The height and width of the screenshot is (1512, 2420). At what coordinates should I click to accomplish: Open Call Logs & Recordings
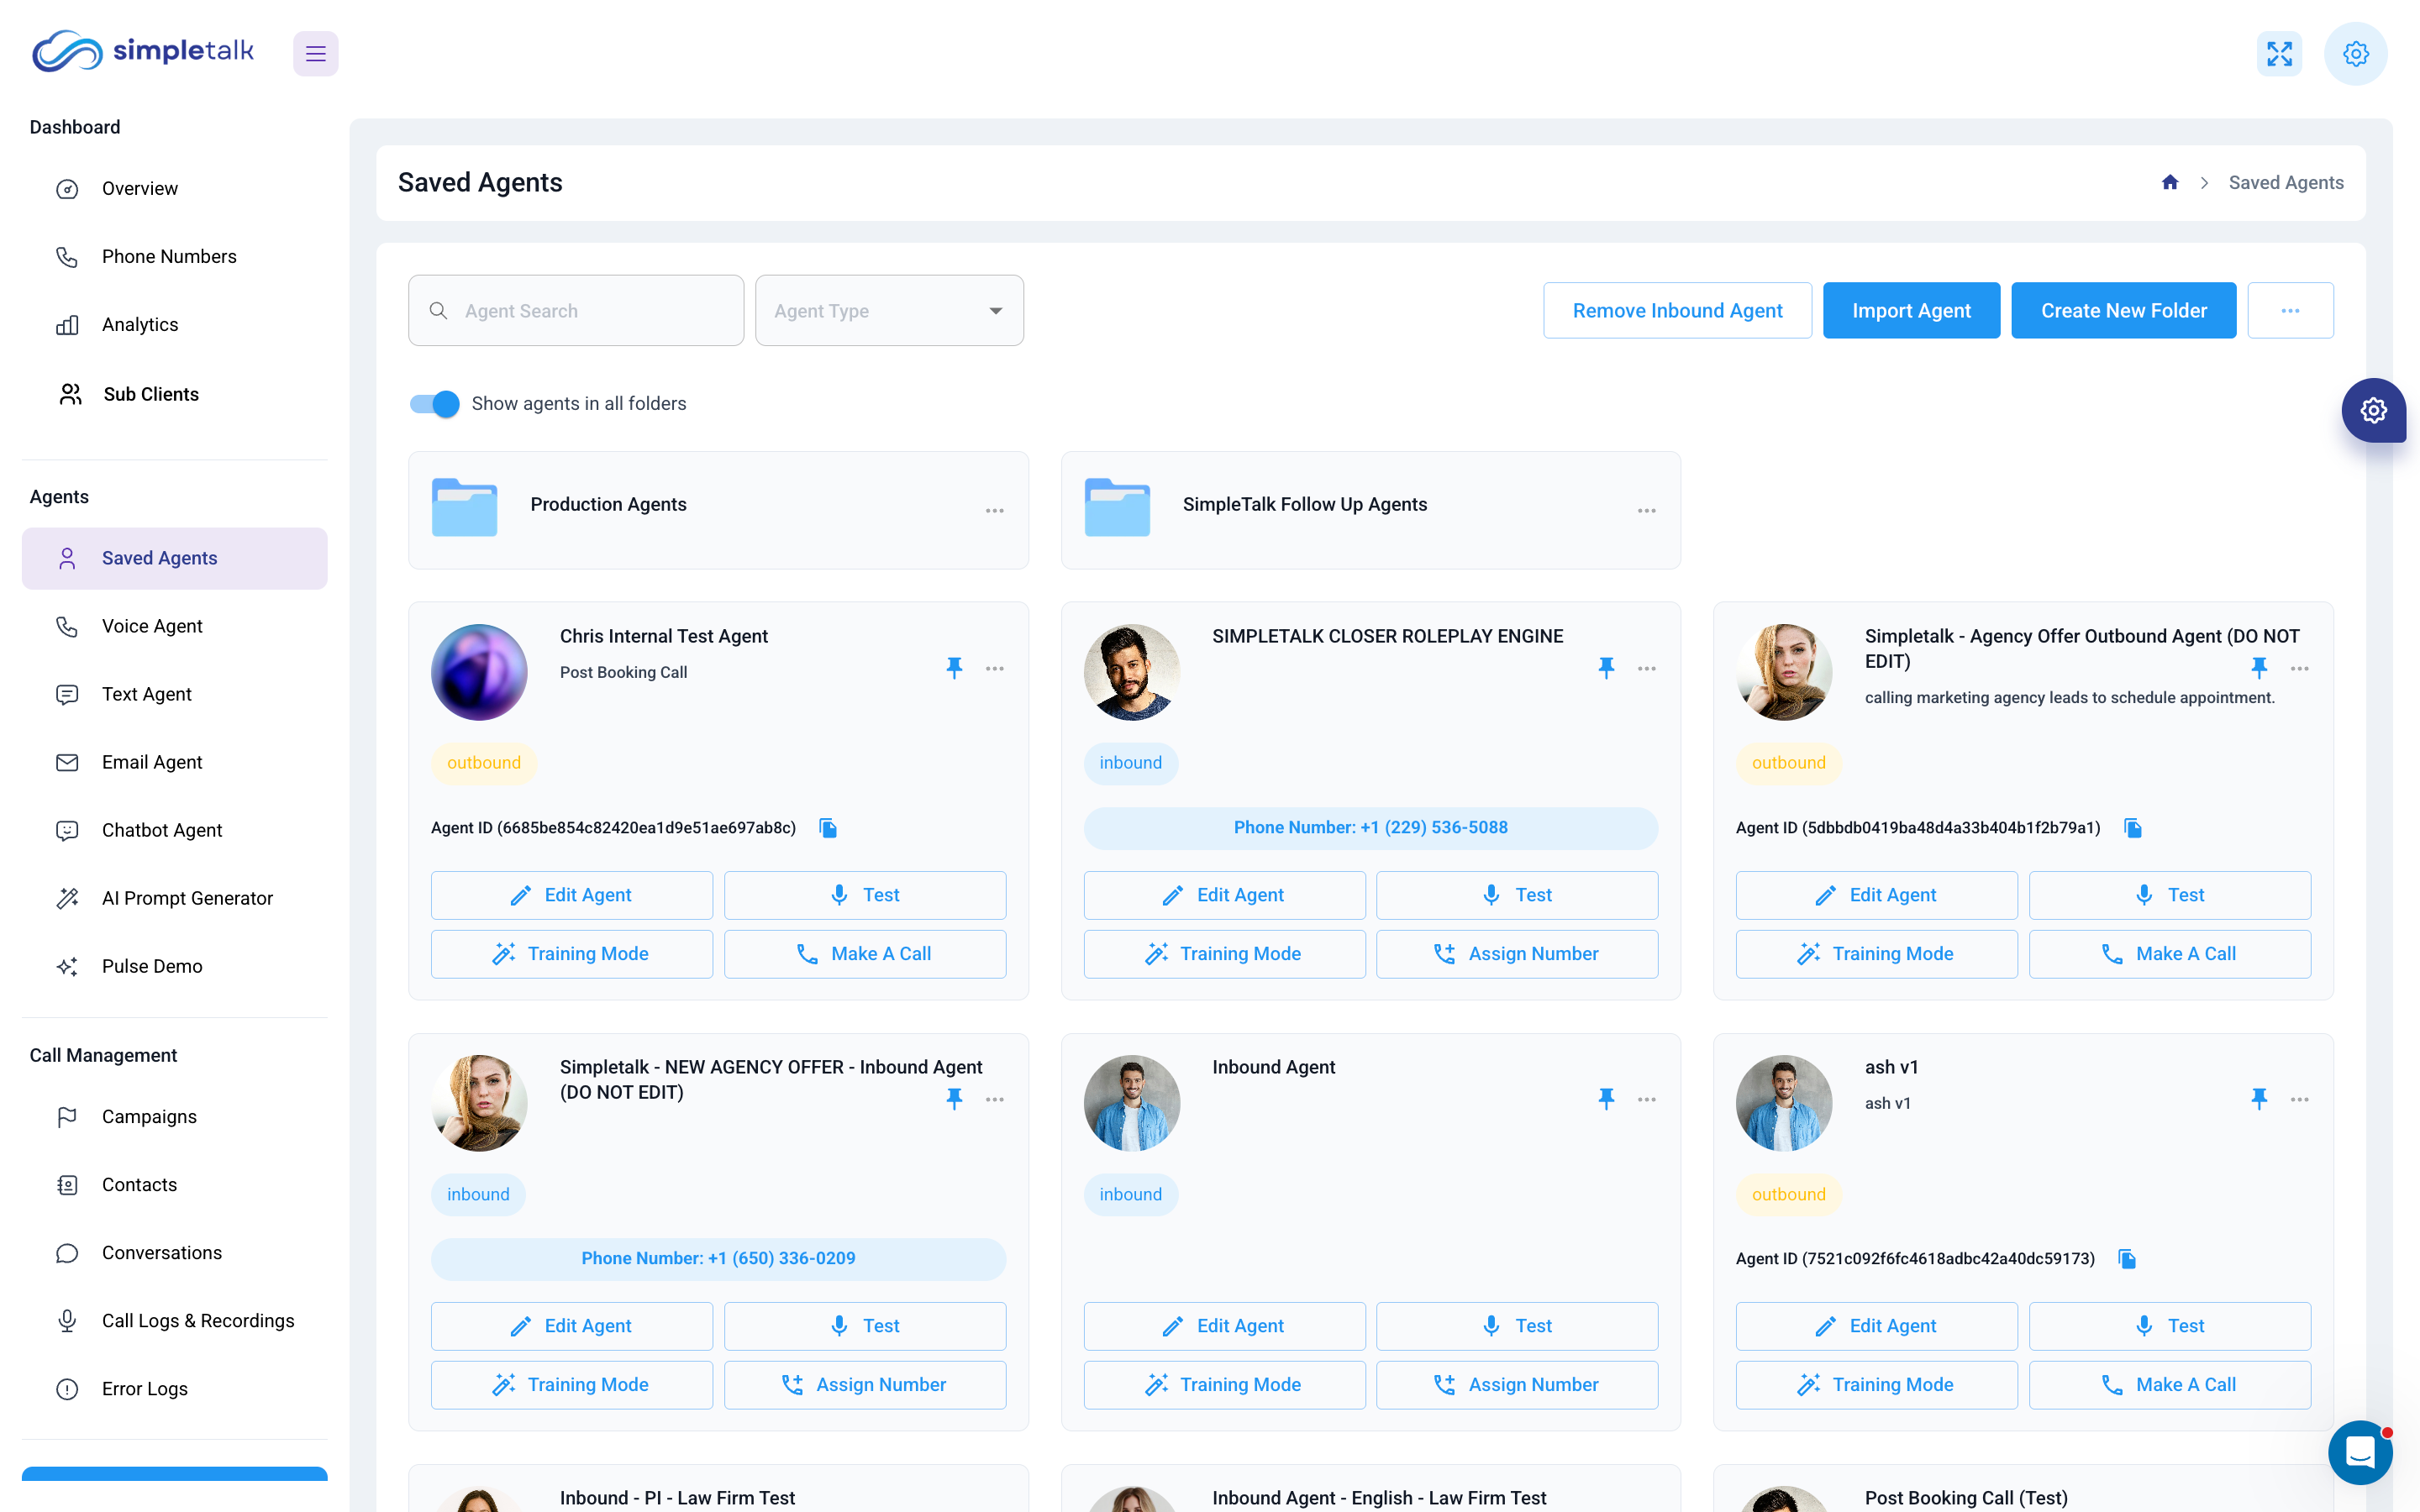(197, 1320)
